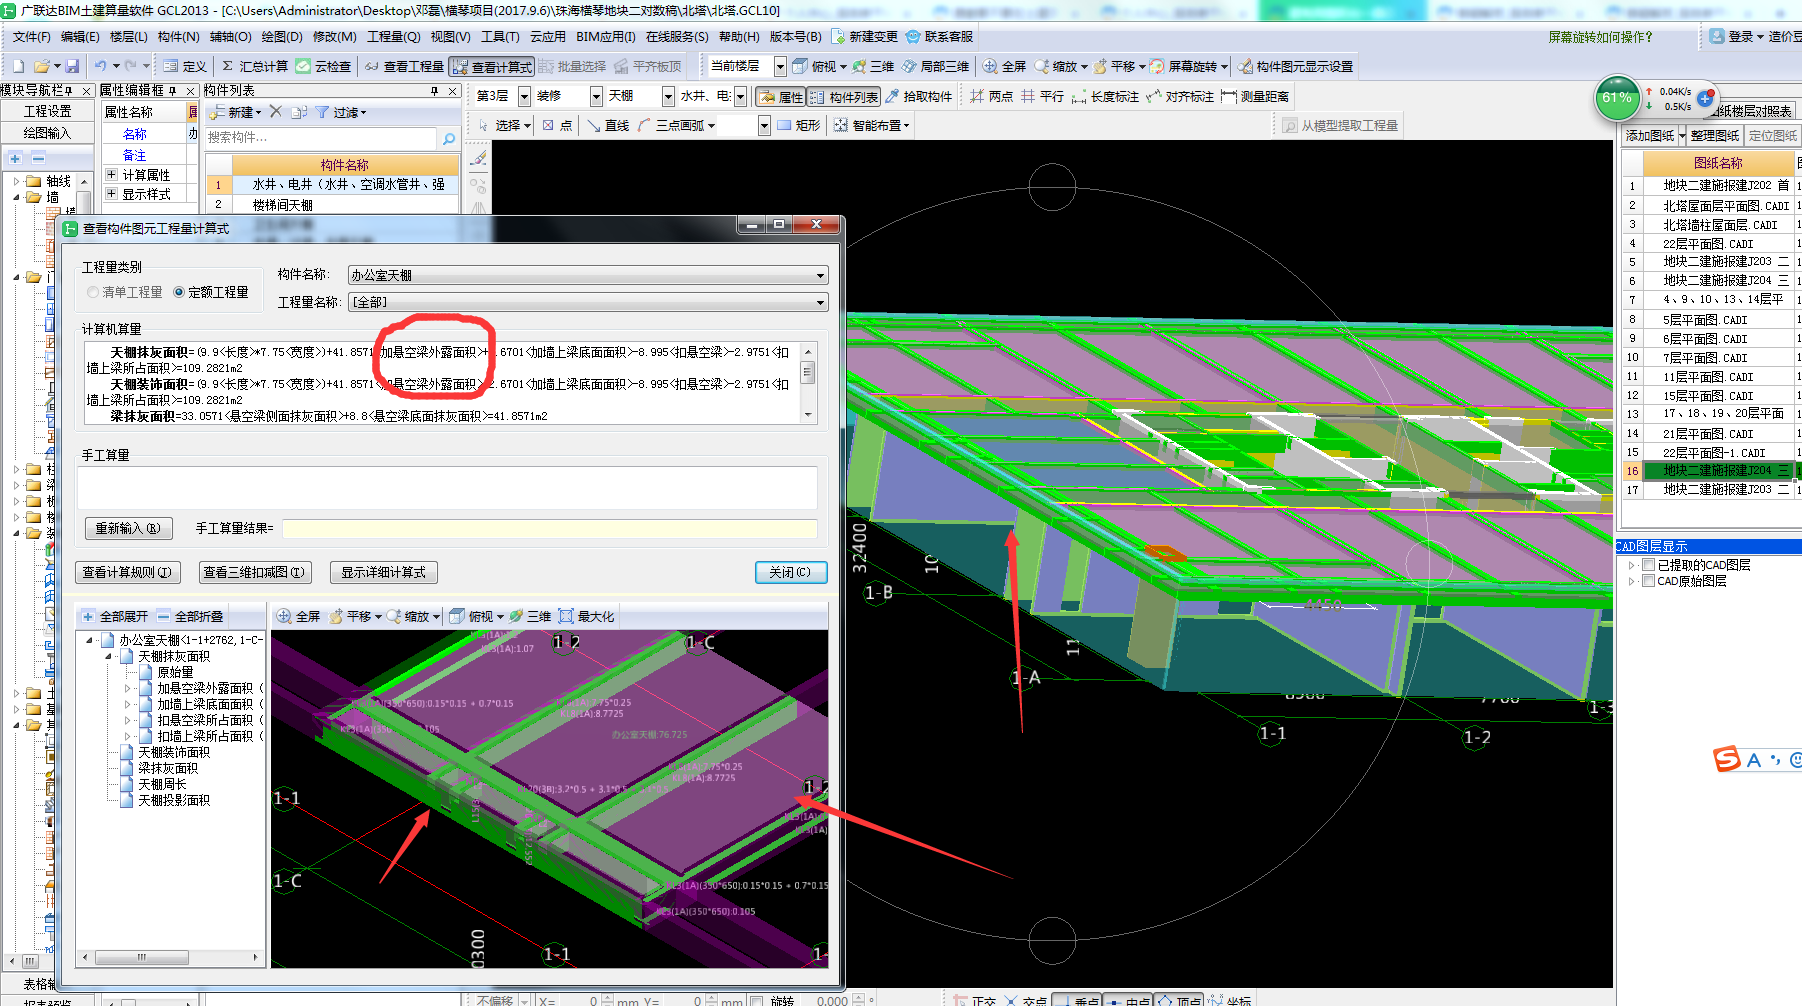This screenshot has width=1802, height=1006.
Task: Collapse the 天棚抹灰面积 tree node
Action: 109,656
